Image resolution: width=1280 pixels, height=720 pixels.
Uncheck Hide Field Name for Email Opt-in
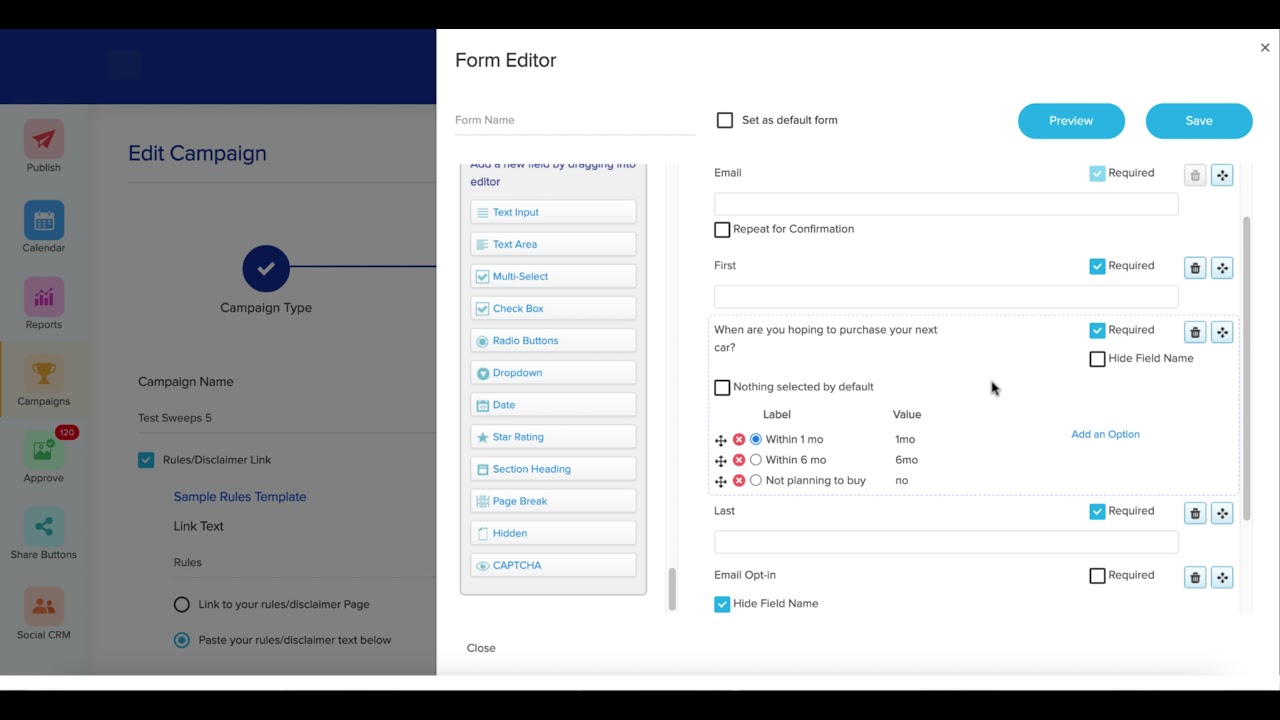(x=722, y=604)
